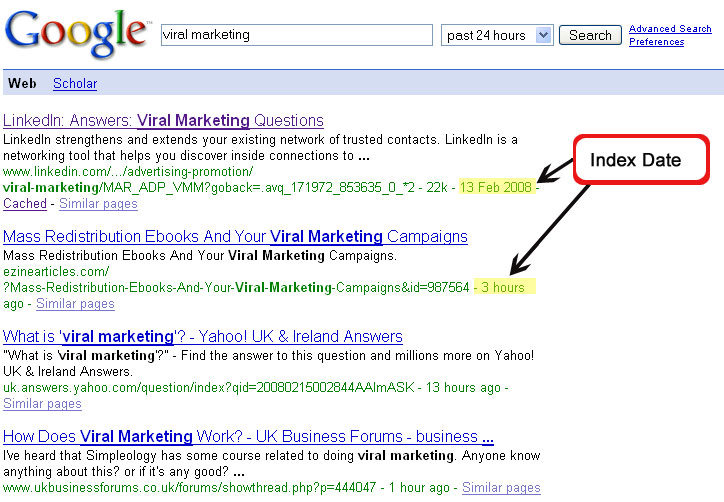
Task: Select the Web tab
Action: (22, 84)
